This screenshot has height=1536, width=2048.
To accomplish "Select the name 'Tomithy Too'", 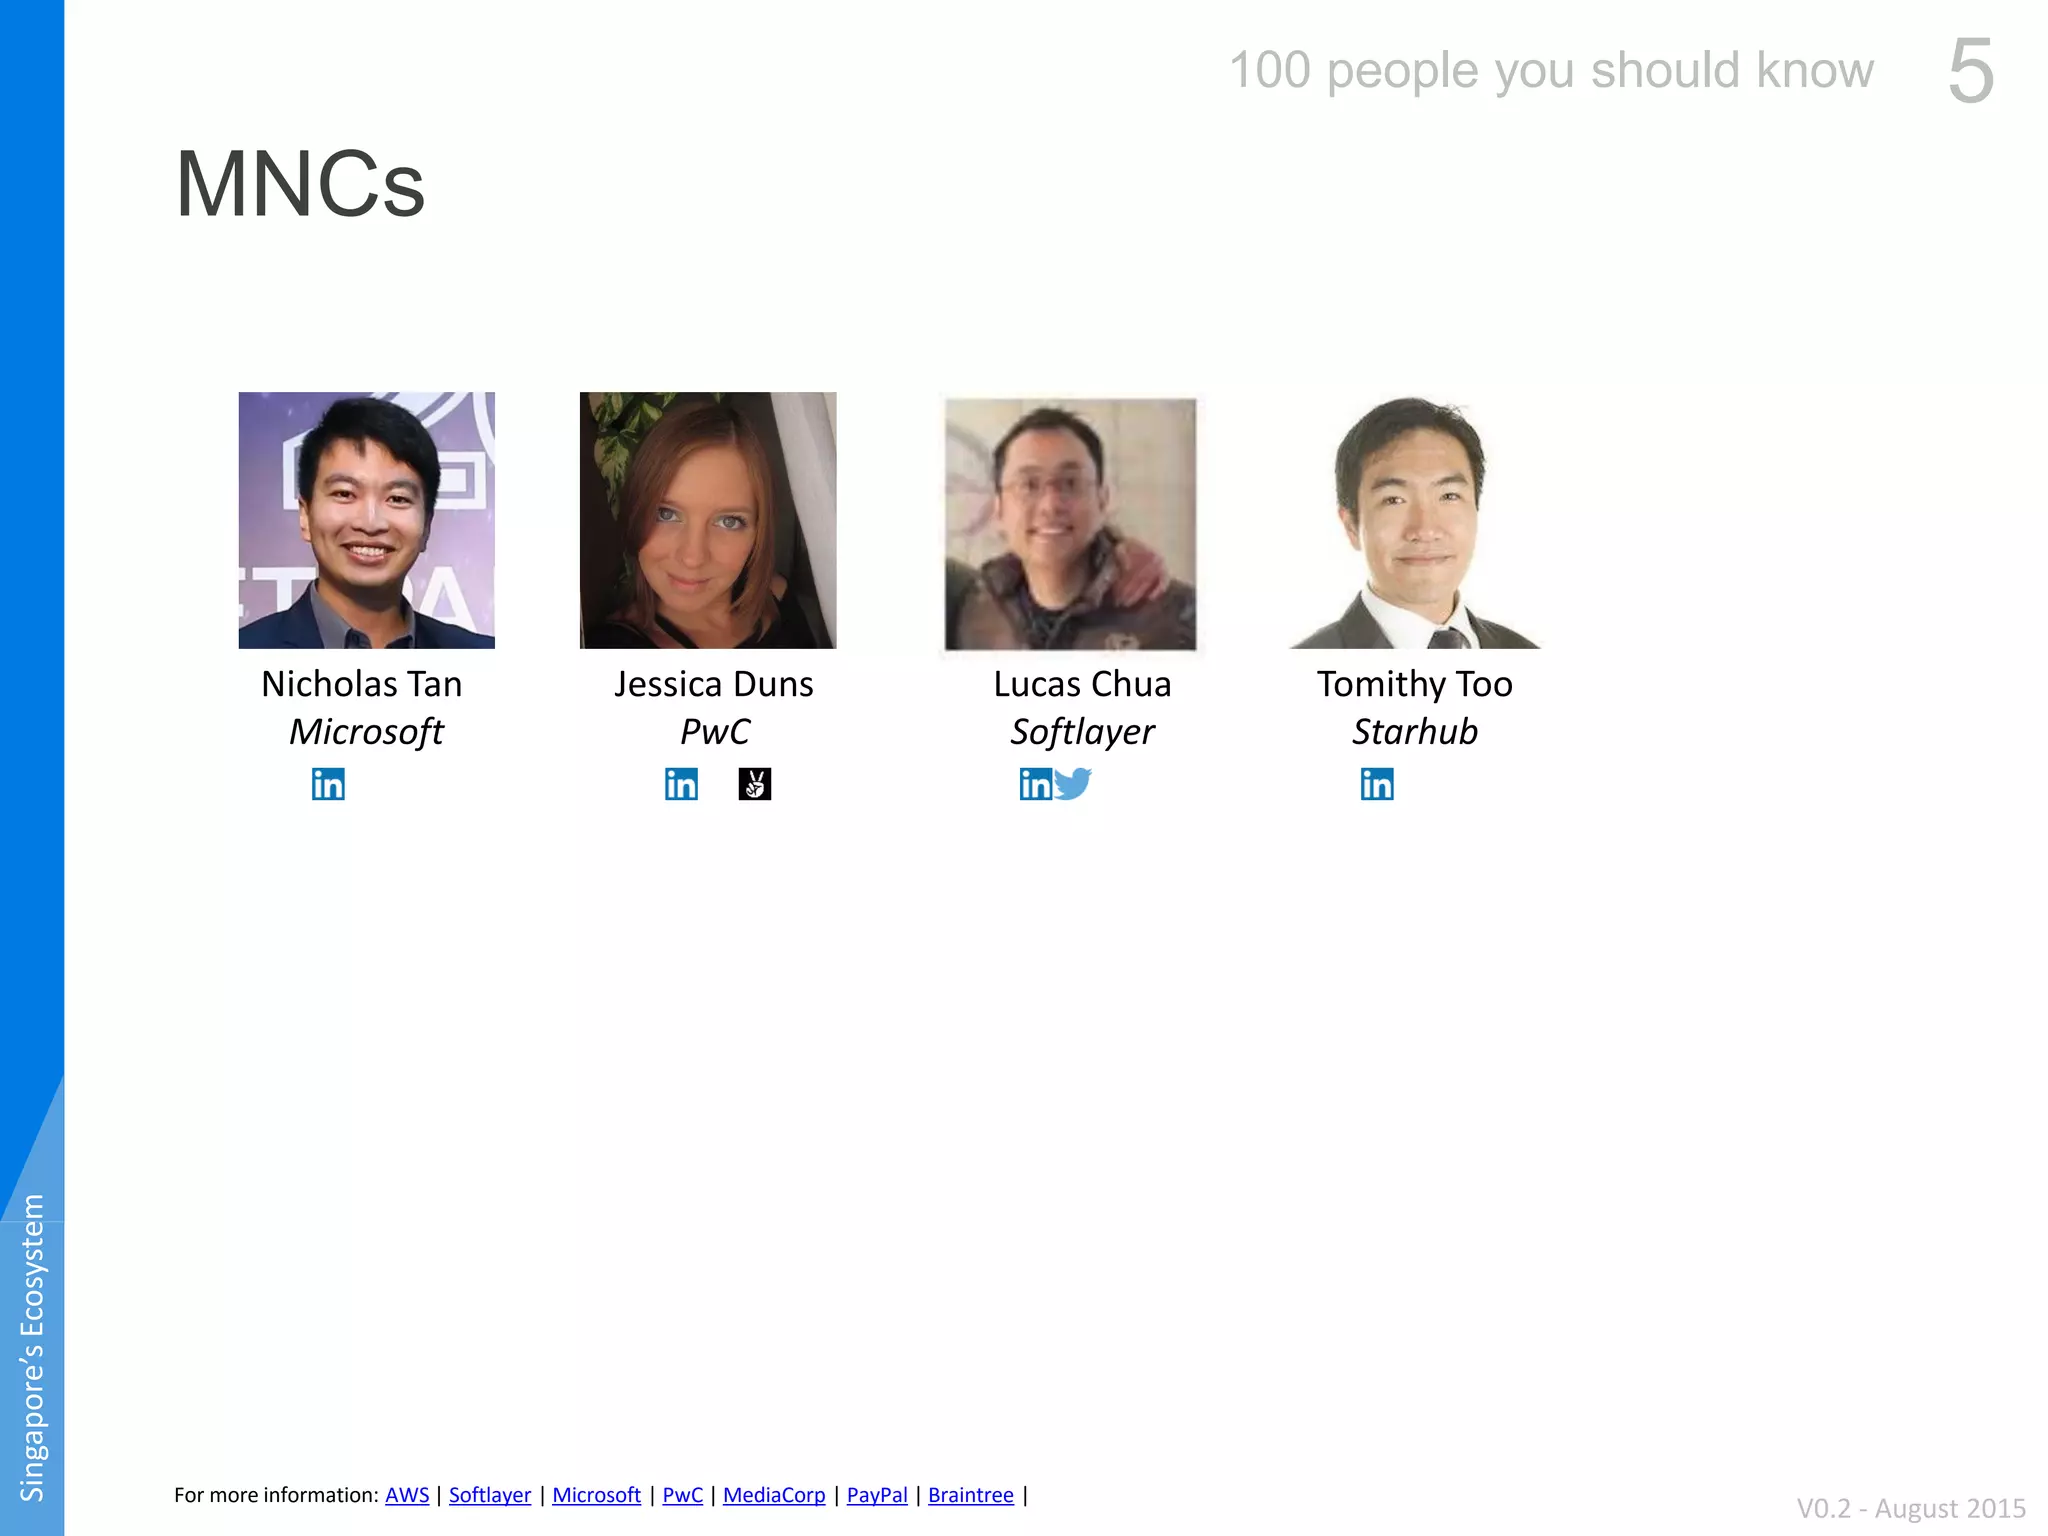I will pyautogui.click(x=1415, y=685).
